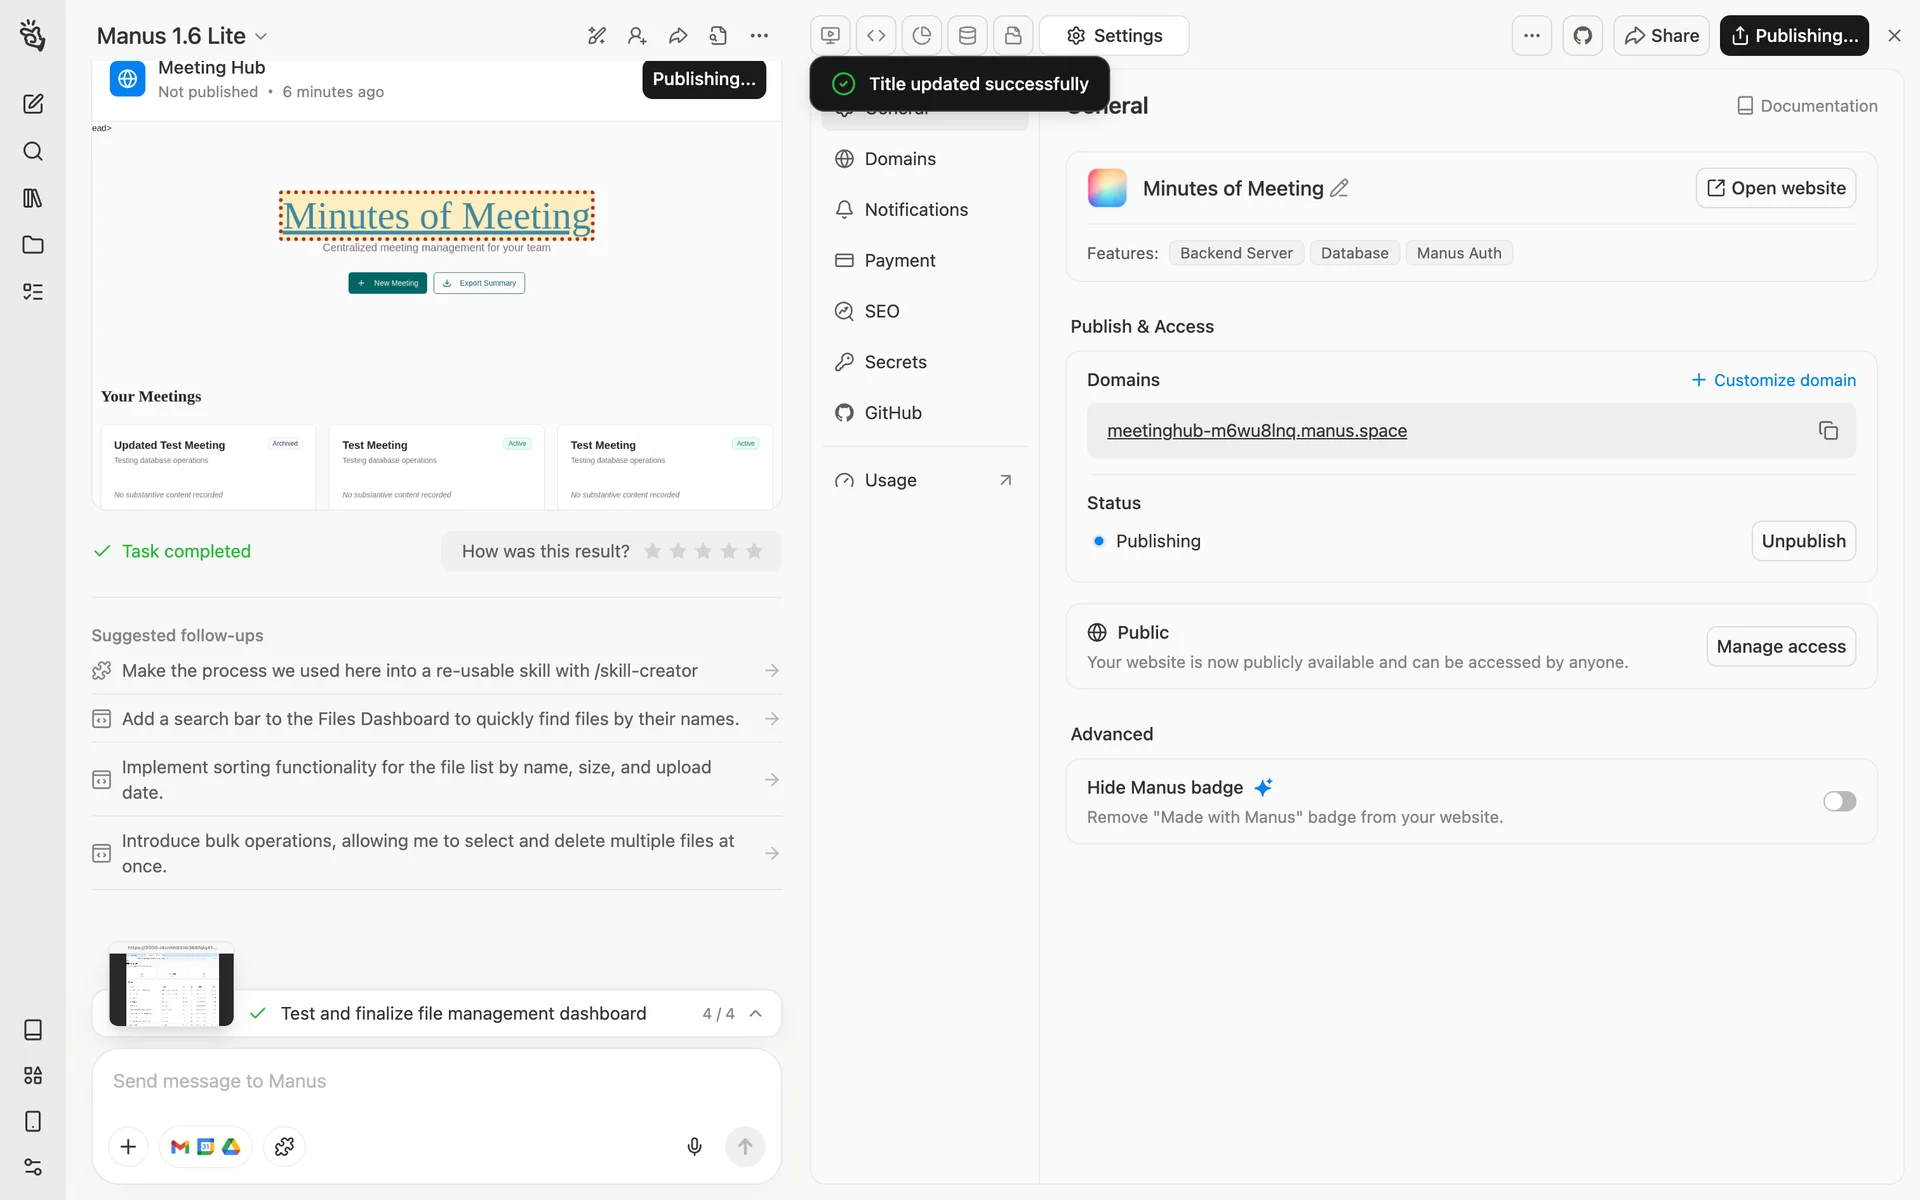This screenshot has height=1200, width=1920.
Task: Collapse the 4/4 task progress chevron
Action: [756, 1013]
